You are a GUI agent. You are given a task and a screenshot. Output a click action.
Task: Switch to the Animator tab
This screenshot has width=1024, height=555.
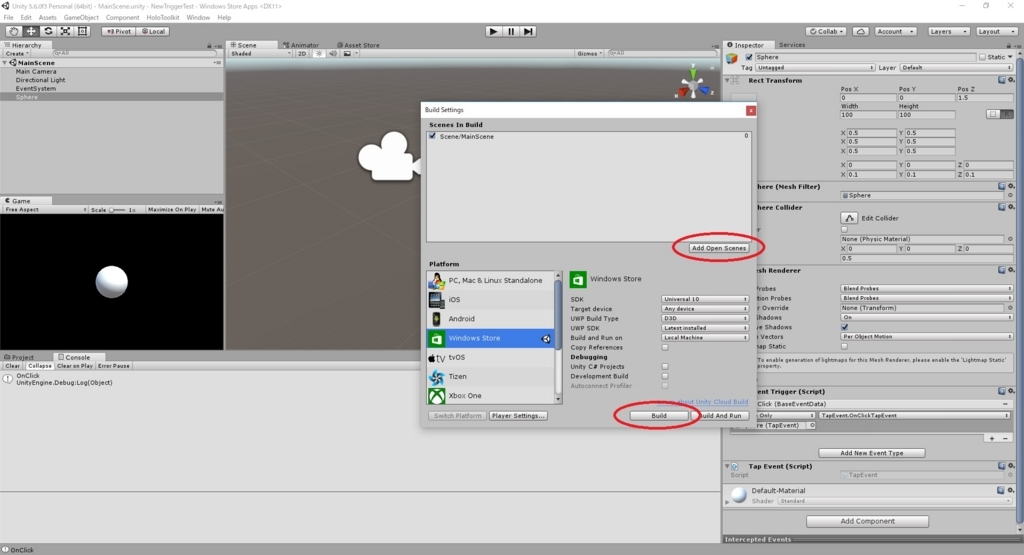pos(301,45)
